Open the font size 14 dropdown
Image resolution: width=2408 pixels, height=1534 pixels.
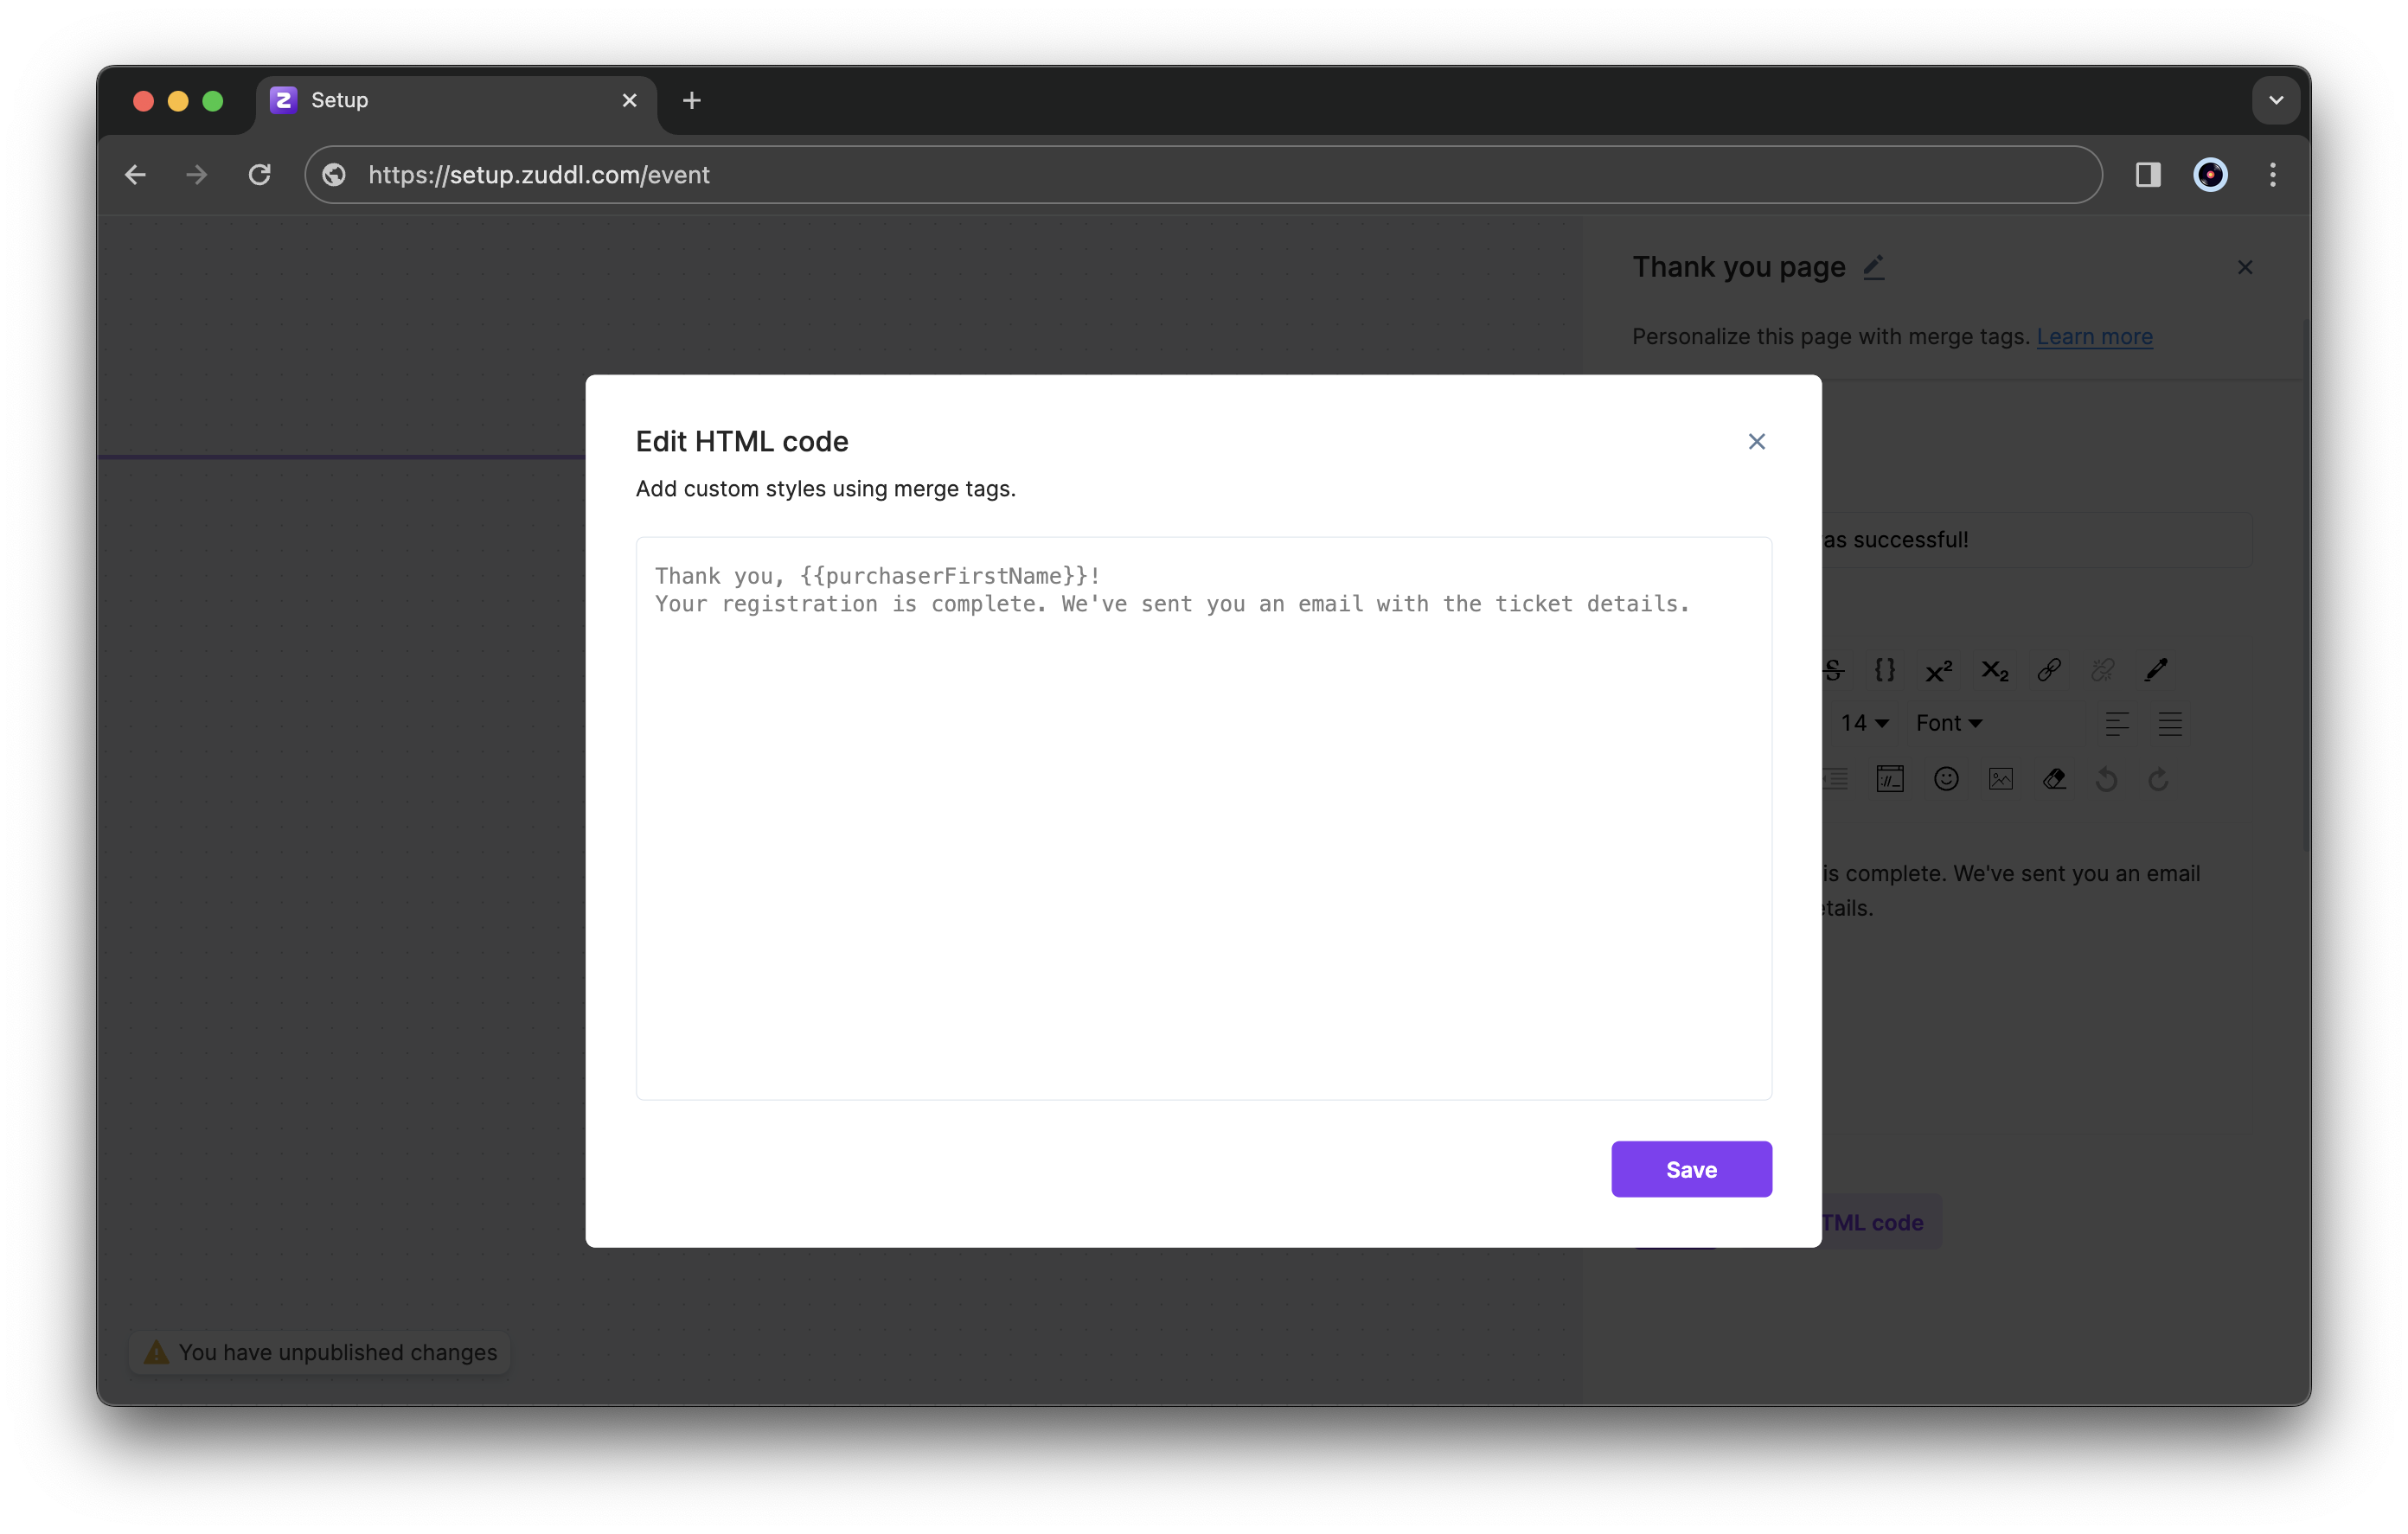tap(1864, 723)
